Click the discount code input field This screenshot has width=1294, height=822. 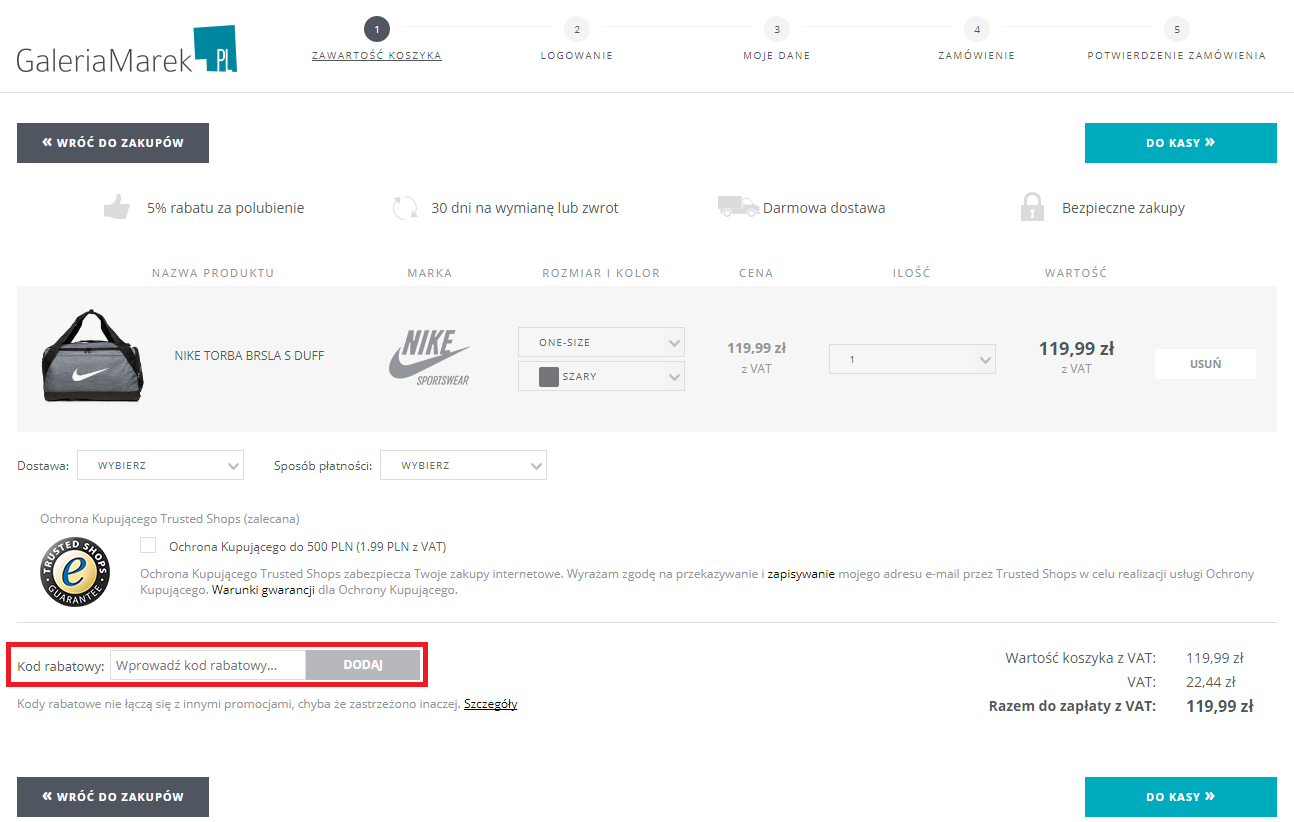(208, 665)
